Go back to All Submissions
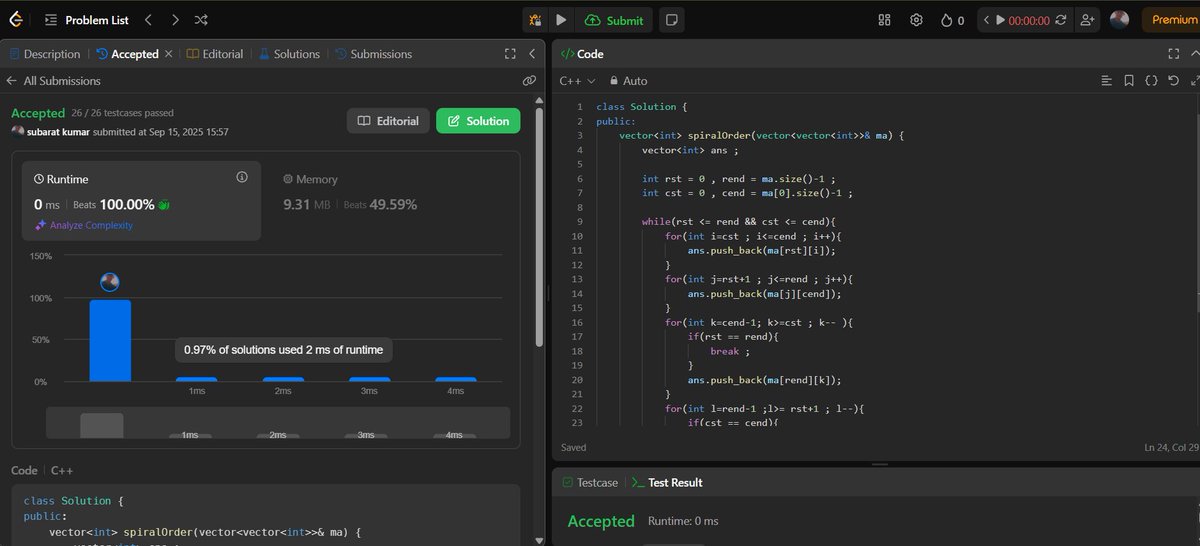The height and width of the screenshot is (546, 1200). pos(53,81)
